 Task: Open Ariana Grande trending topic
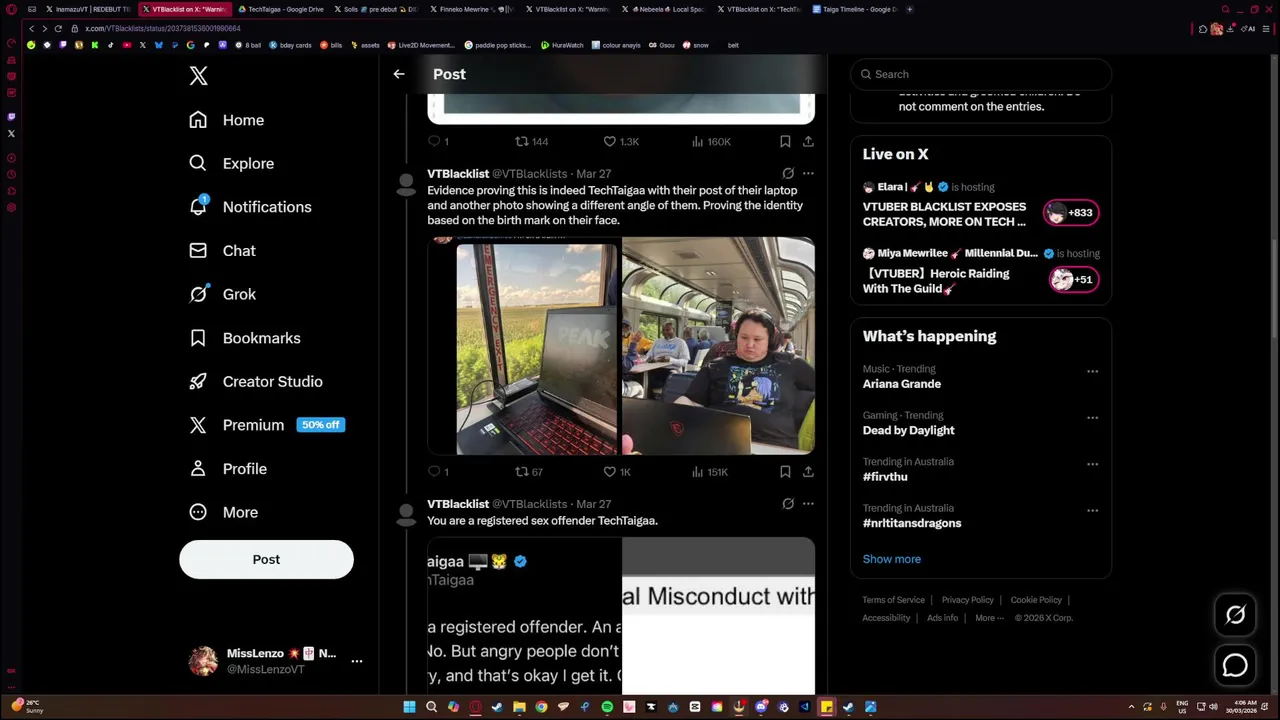[902, 384]
